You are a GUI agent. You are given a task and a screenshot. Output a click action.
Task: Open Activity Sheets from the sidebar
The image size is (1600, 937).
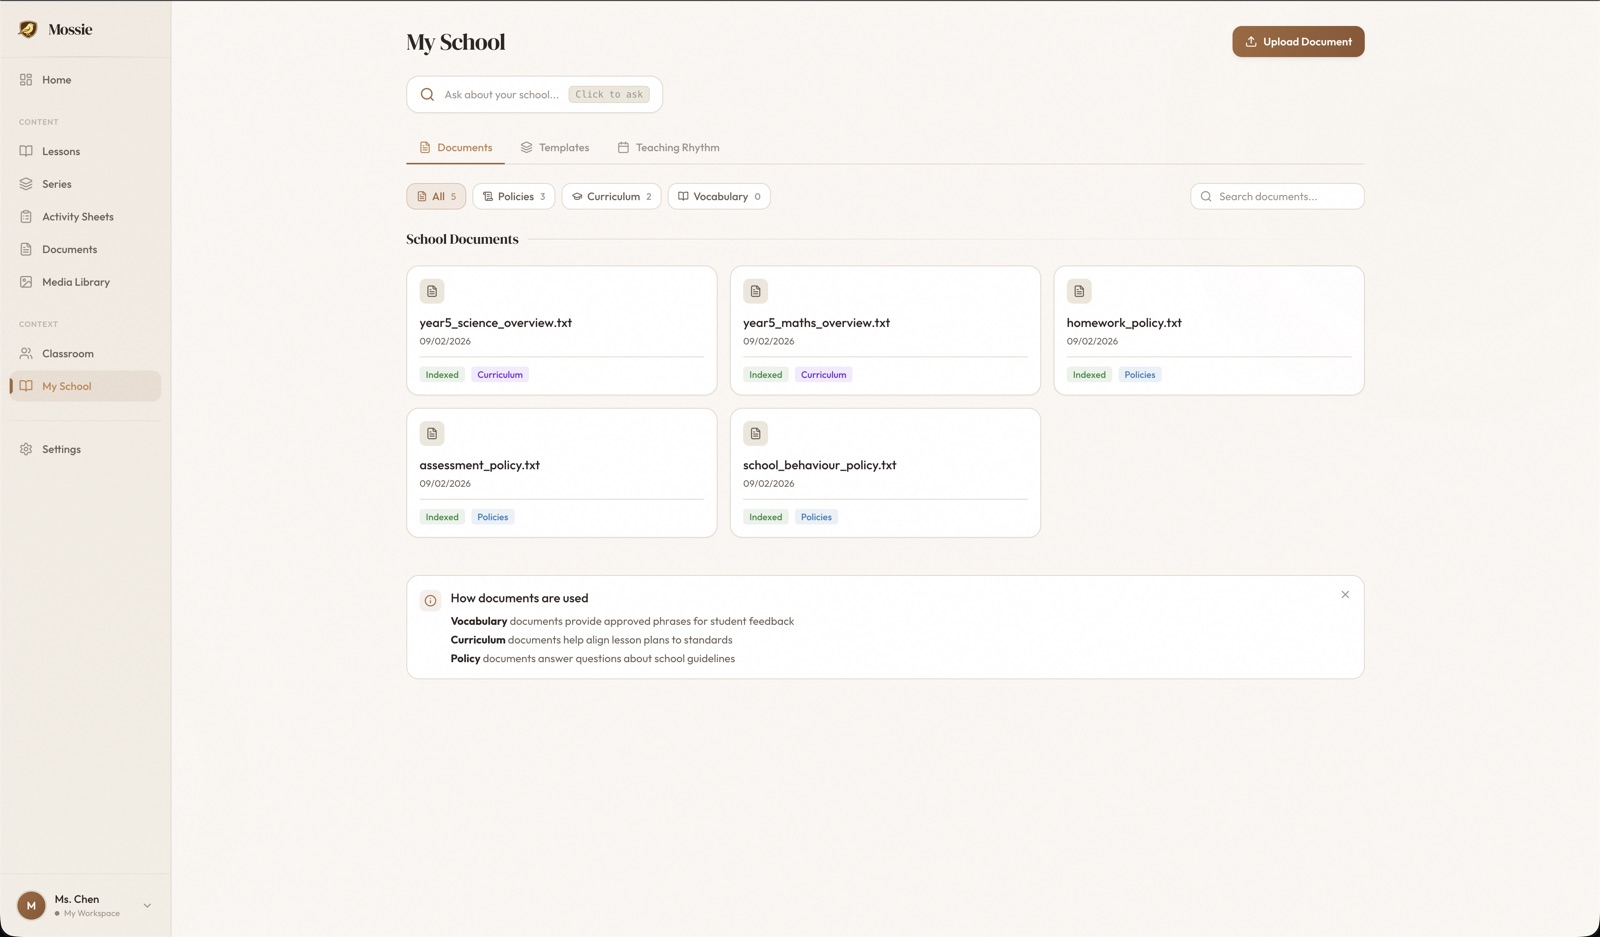click(x=80, y=216)
